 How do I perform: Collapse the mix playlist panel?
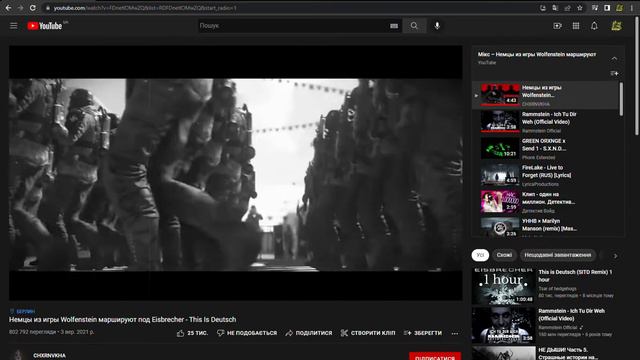click(614, 58)
